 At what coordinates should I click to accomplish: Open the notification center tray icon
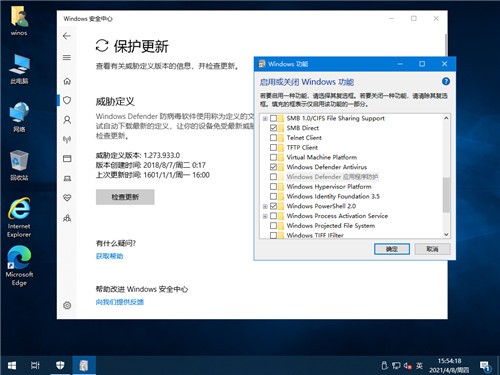pyautogui.click(x=485, y=366)
